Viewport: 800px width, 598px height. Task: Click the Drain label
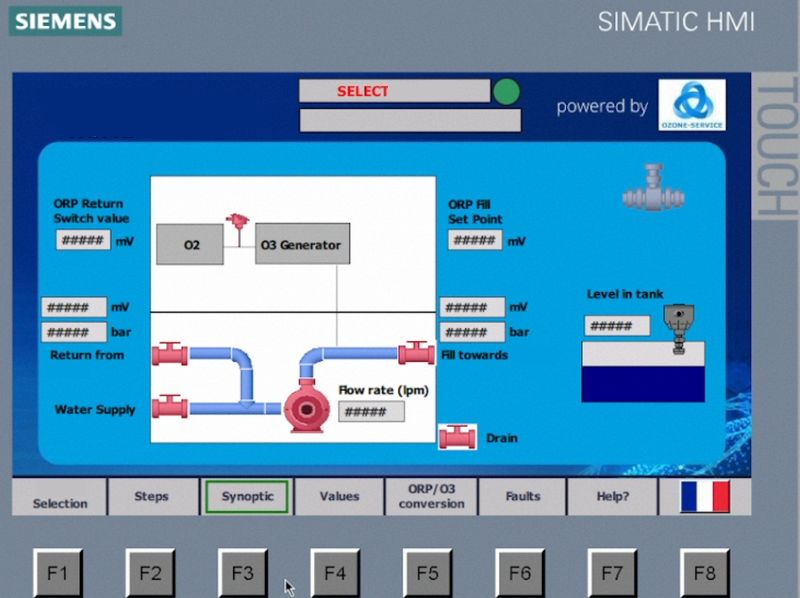tap(502, 438)
